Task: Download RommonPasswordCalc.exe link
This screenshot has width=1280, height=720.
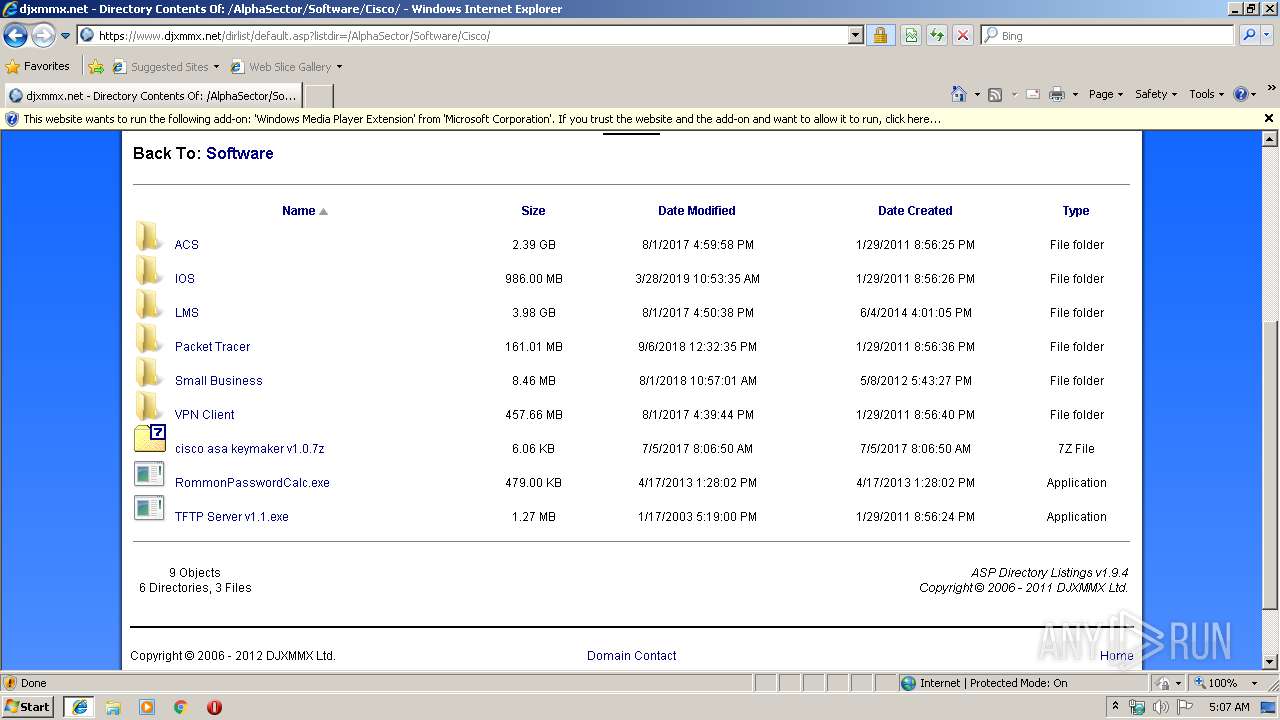Action: coord(252,483)
